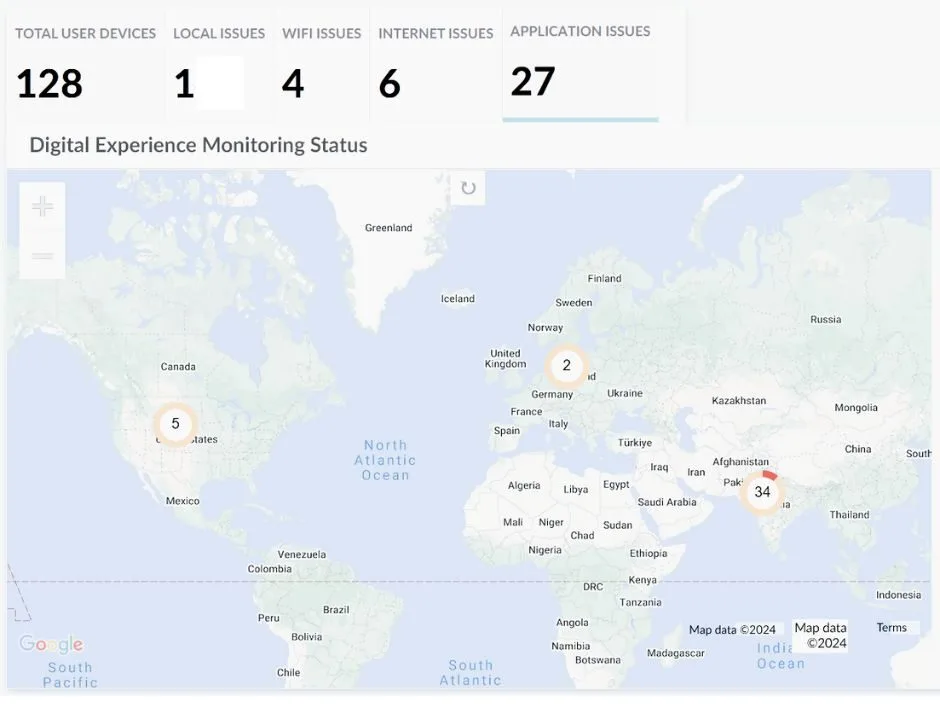The image size is (940, 708).
Task: Click the Brazil label on the map
Action: click(336, 610)
